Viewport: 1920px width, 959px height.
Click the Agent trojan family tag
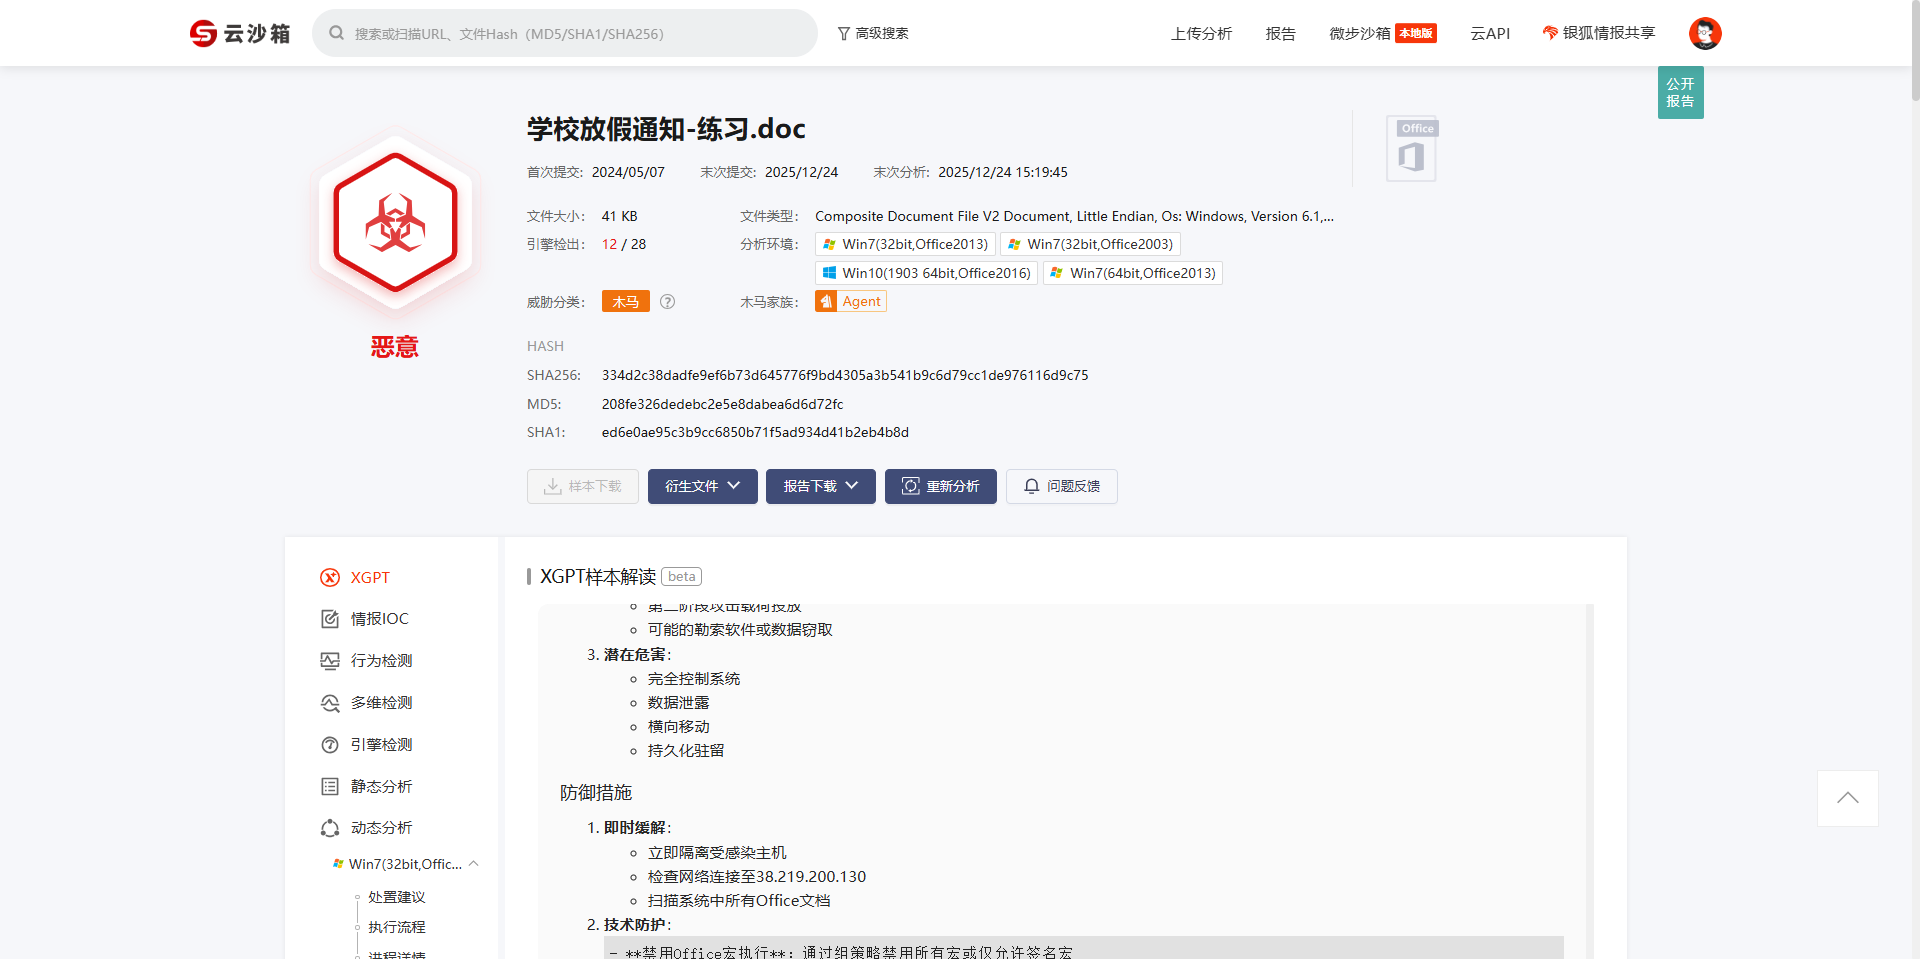[851, 302]
